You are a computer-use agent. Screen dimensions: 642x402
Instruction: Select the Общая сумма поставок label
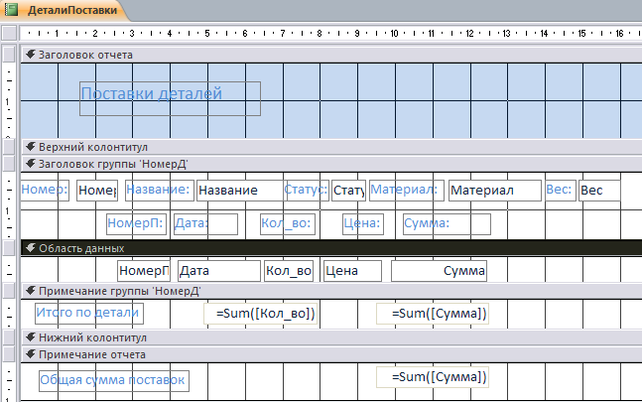(x=114, y=381)
